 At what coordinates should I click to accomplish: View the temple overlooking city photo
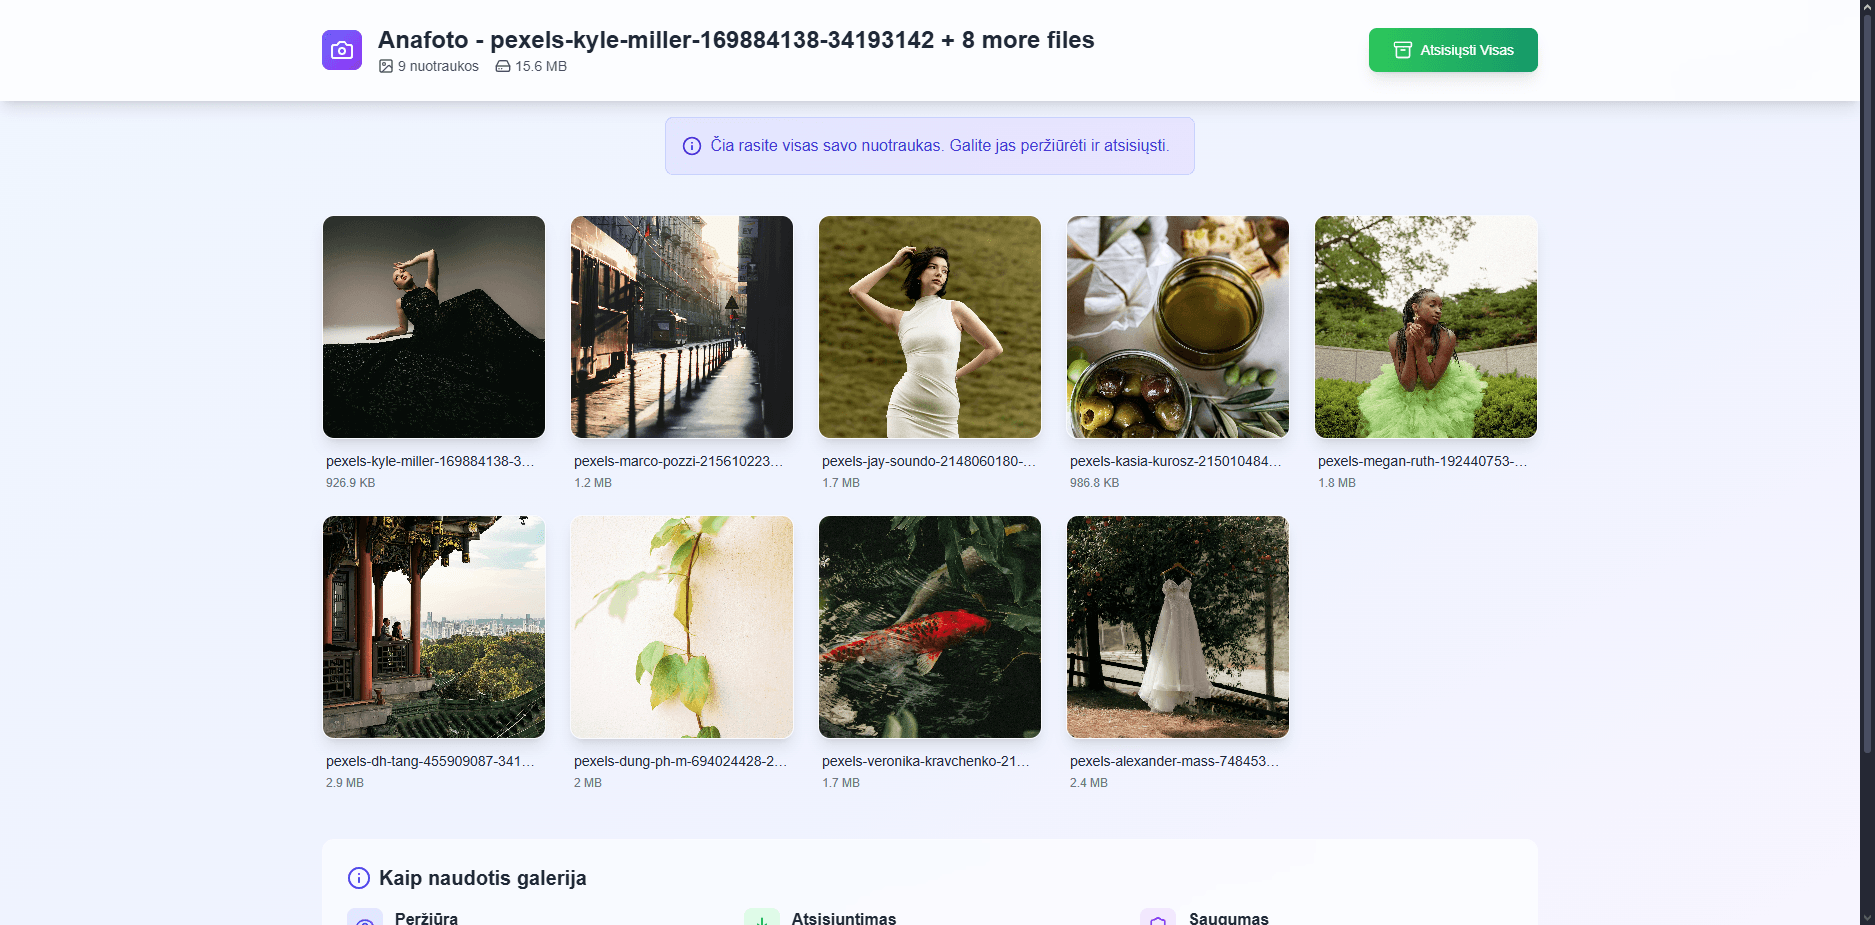(433, 627)
